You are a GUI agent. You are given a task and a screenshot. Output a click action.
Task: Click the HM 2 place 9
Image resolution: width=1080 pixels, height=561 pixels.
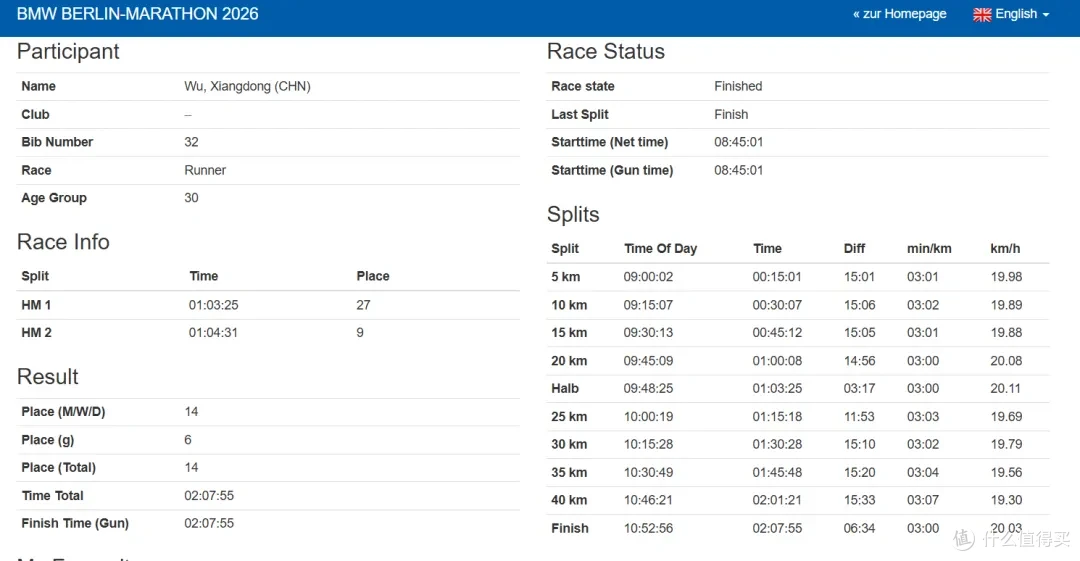pyautogui.click(x=360, y=332)
